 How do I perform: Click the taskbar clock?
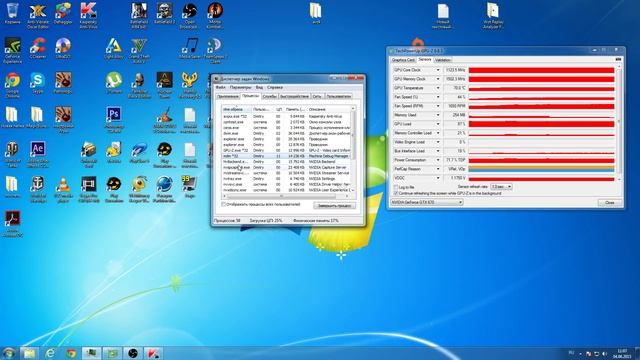pos(622,353)
